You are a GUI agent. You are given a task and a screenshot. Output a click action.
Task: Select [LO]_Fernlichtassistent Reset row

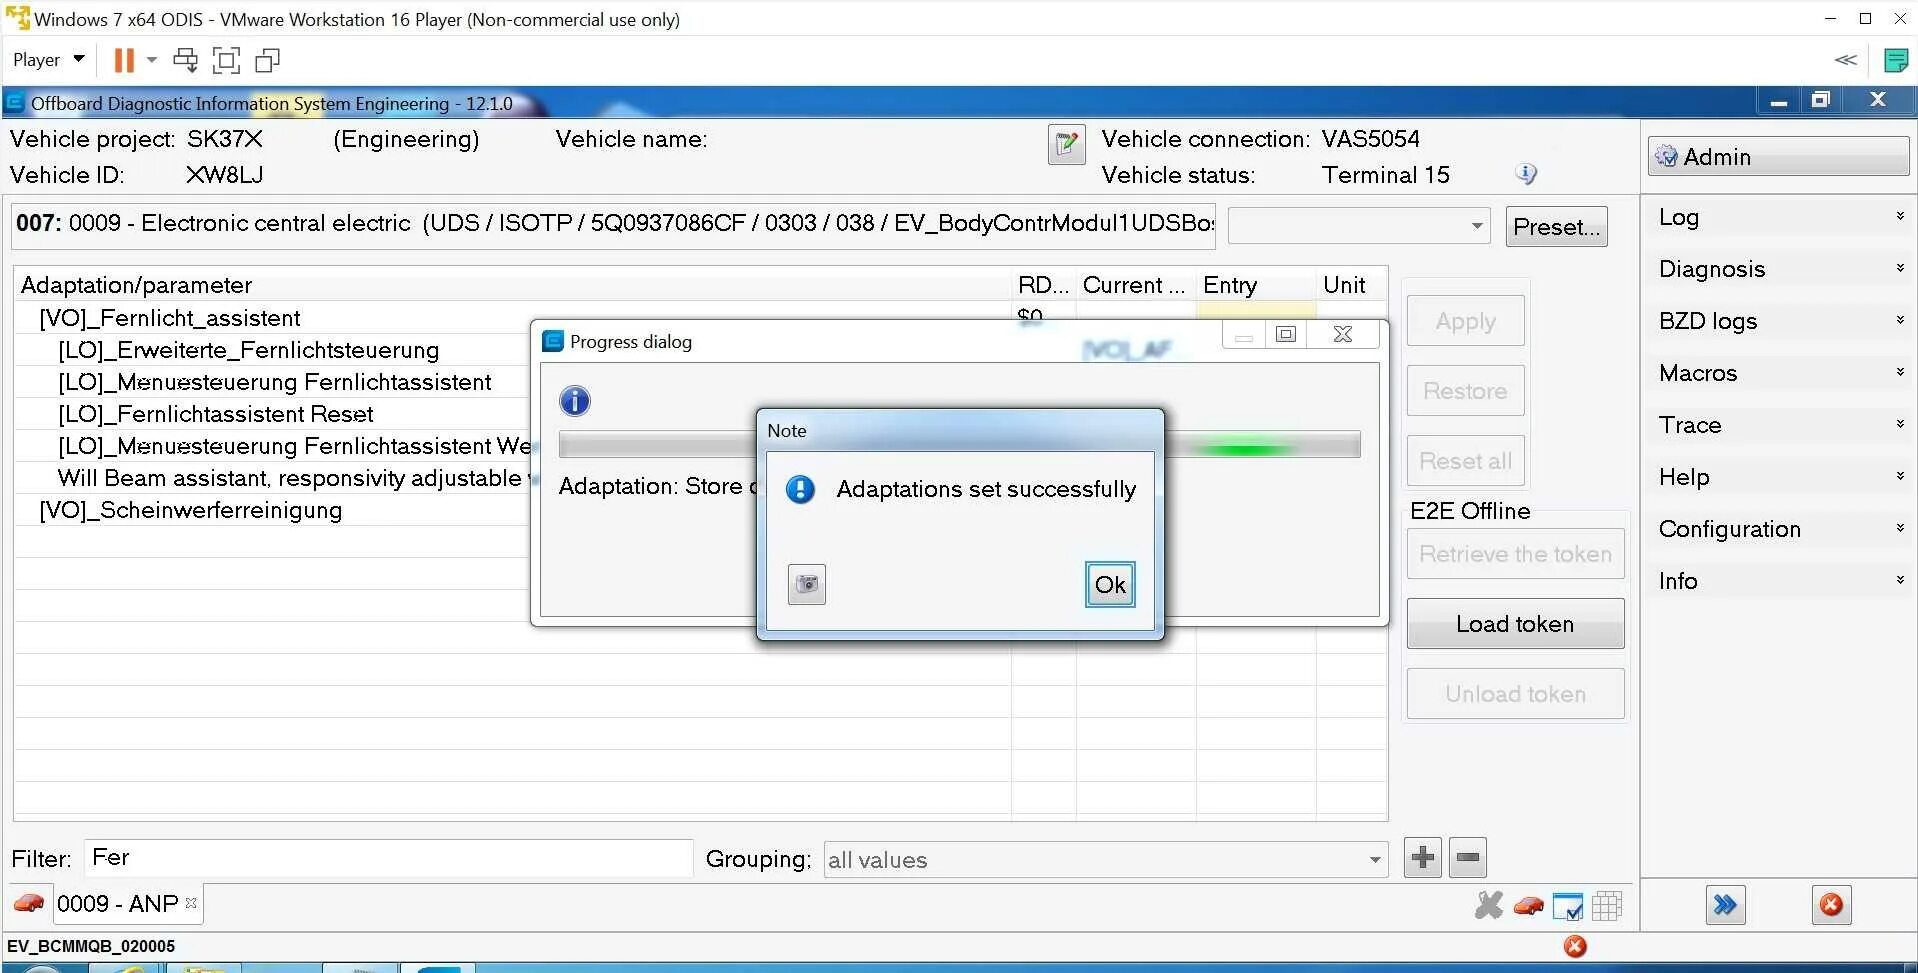(216, 414)
